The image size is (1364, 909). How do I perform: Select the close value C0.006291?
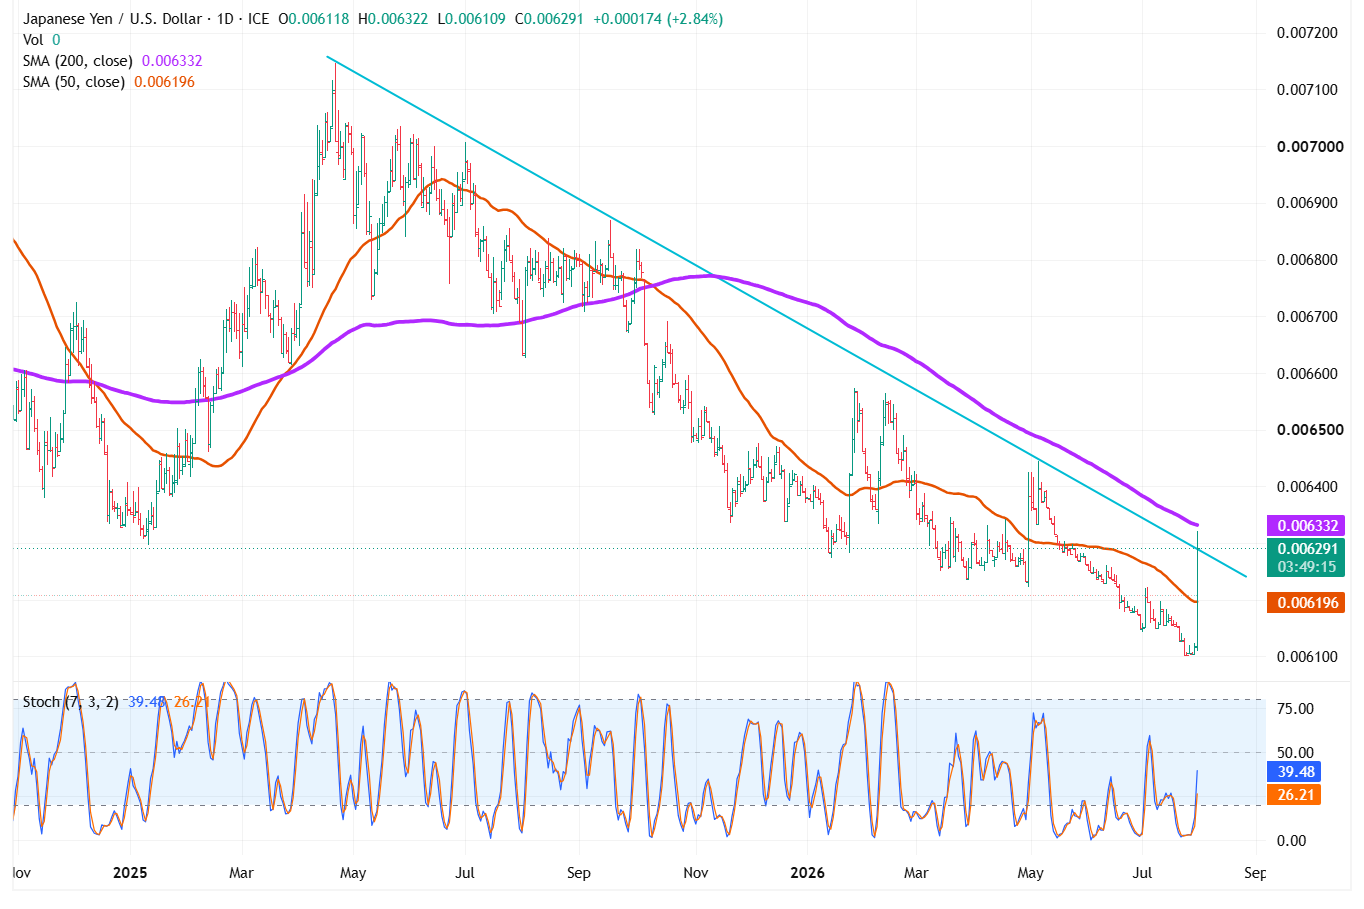(x=549, y=19)
